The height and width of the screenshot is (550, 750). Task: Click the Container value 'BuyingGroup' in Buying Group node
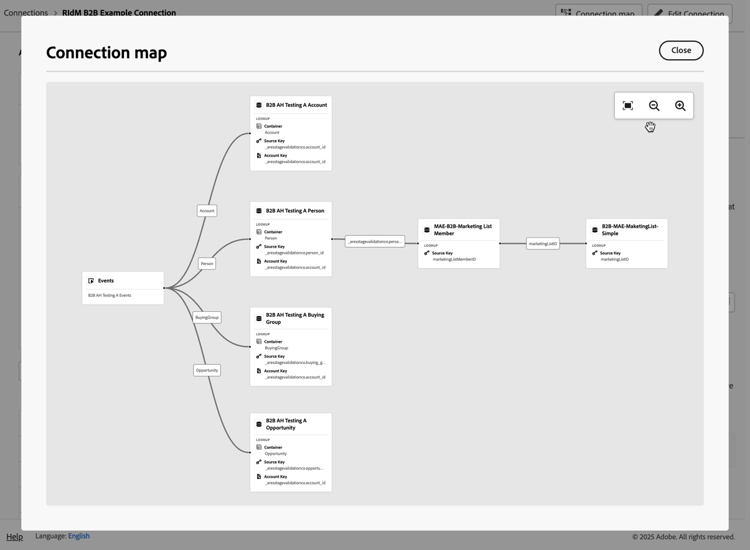coord(276,348)
